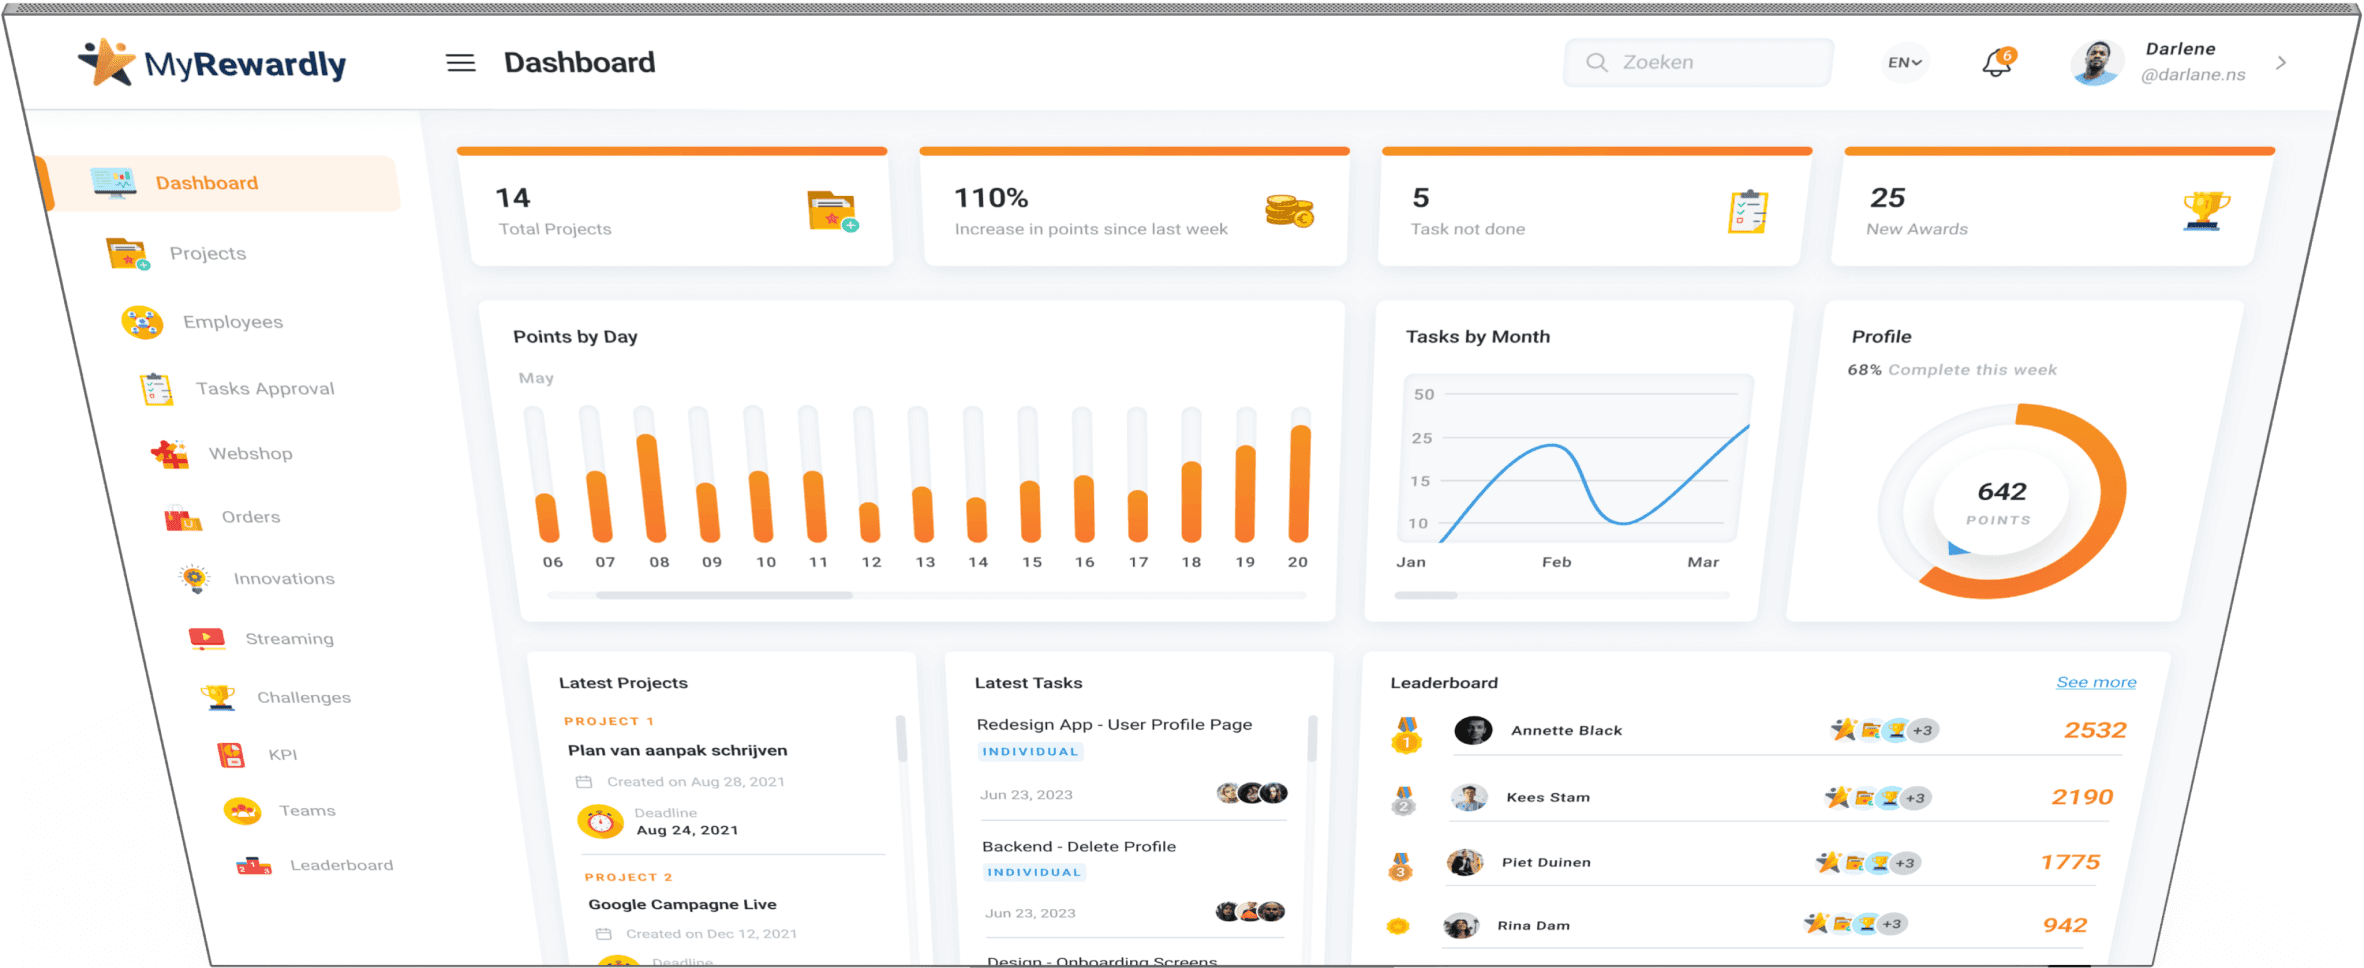Go to Employees in the sidebar
The image size is (2364, 968).
(x=232, y=322)
